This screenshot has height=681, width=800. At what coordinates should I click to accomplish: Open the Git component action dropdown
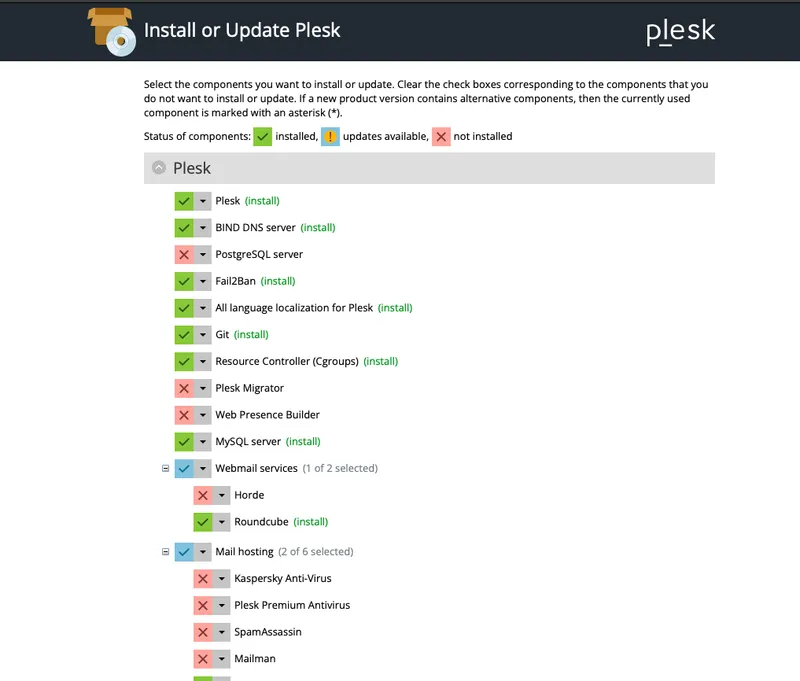[x=203, y=334]
